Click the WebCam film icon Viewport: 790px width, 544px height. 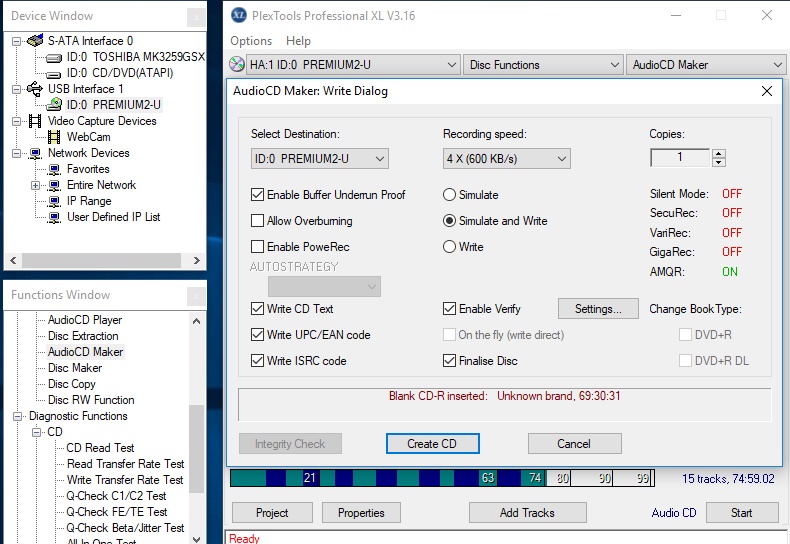[54, 137]
